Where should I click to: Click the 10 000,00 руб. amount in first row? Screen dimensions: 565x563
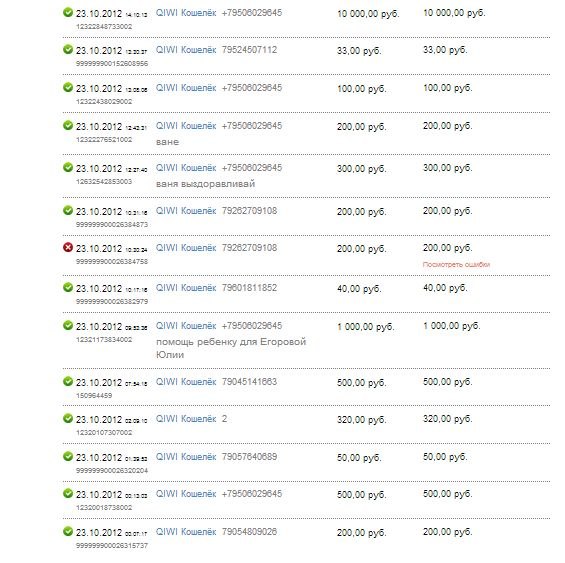[368, 14]
